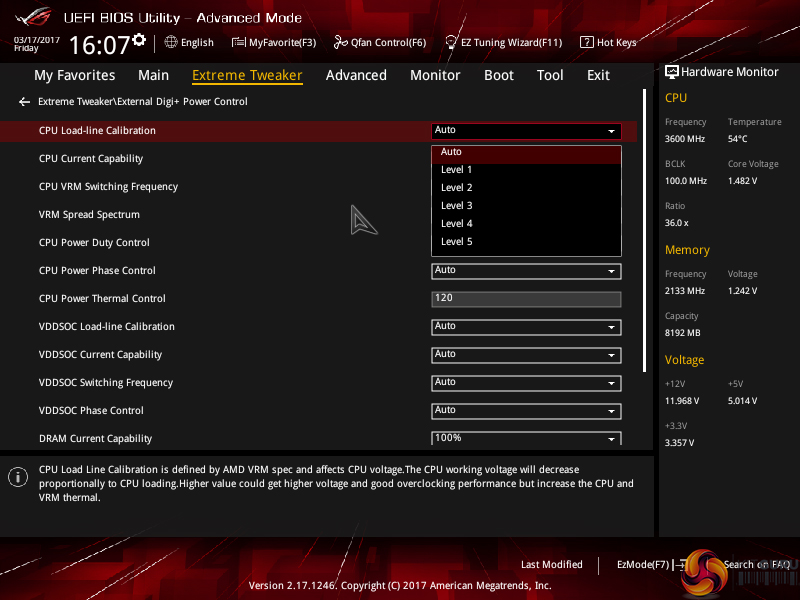Open Qfan Control(F6)
The width and height of the screenshot is (800, 600).
point(380,43)
